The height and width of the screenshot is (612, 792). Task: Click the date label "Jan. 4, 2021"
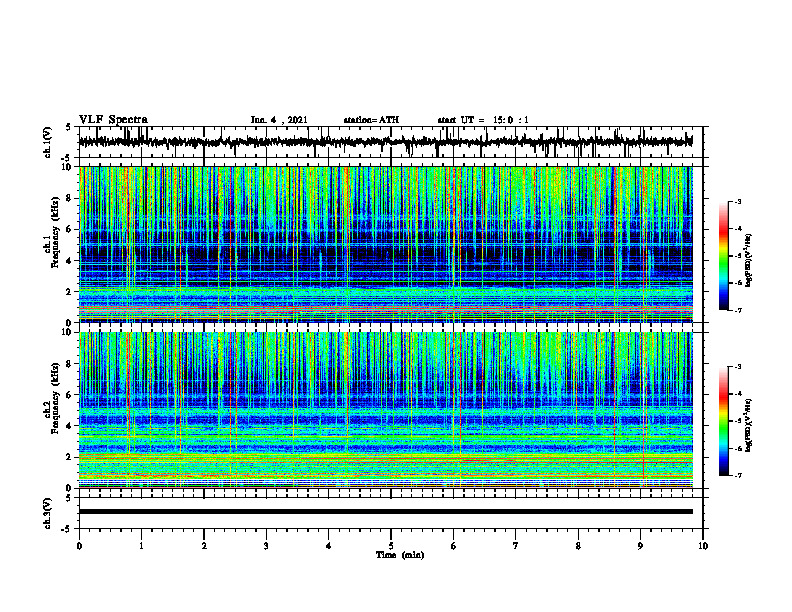[x=279, y=120]
